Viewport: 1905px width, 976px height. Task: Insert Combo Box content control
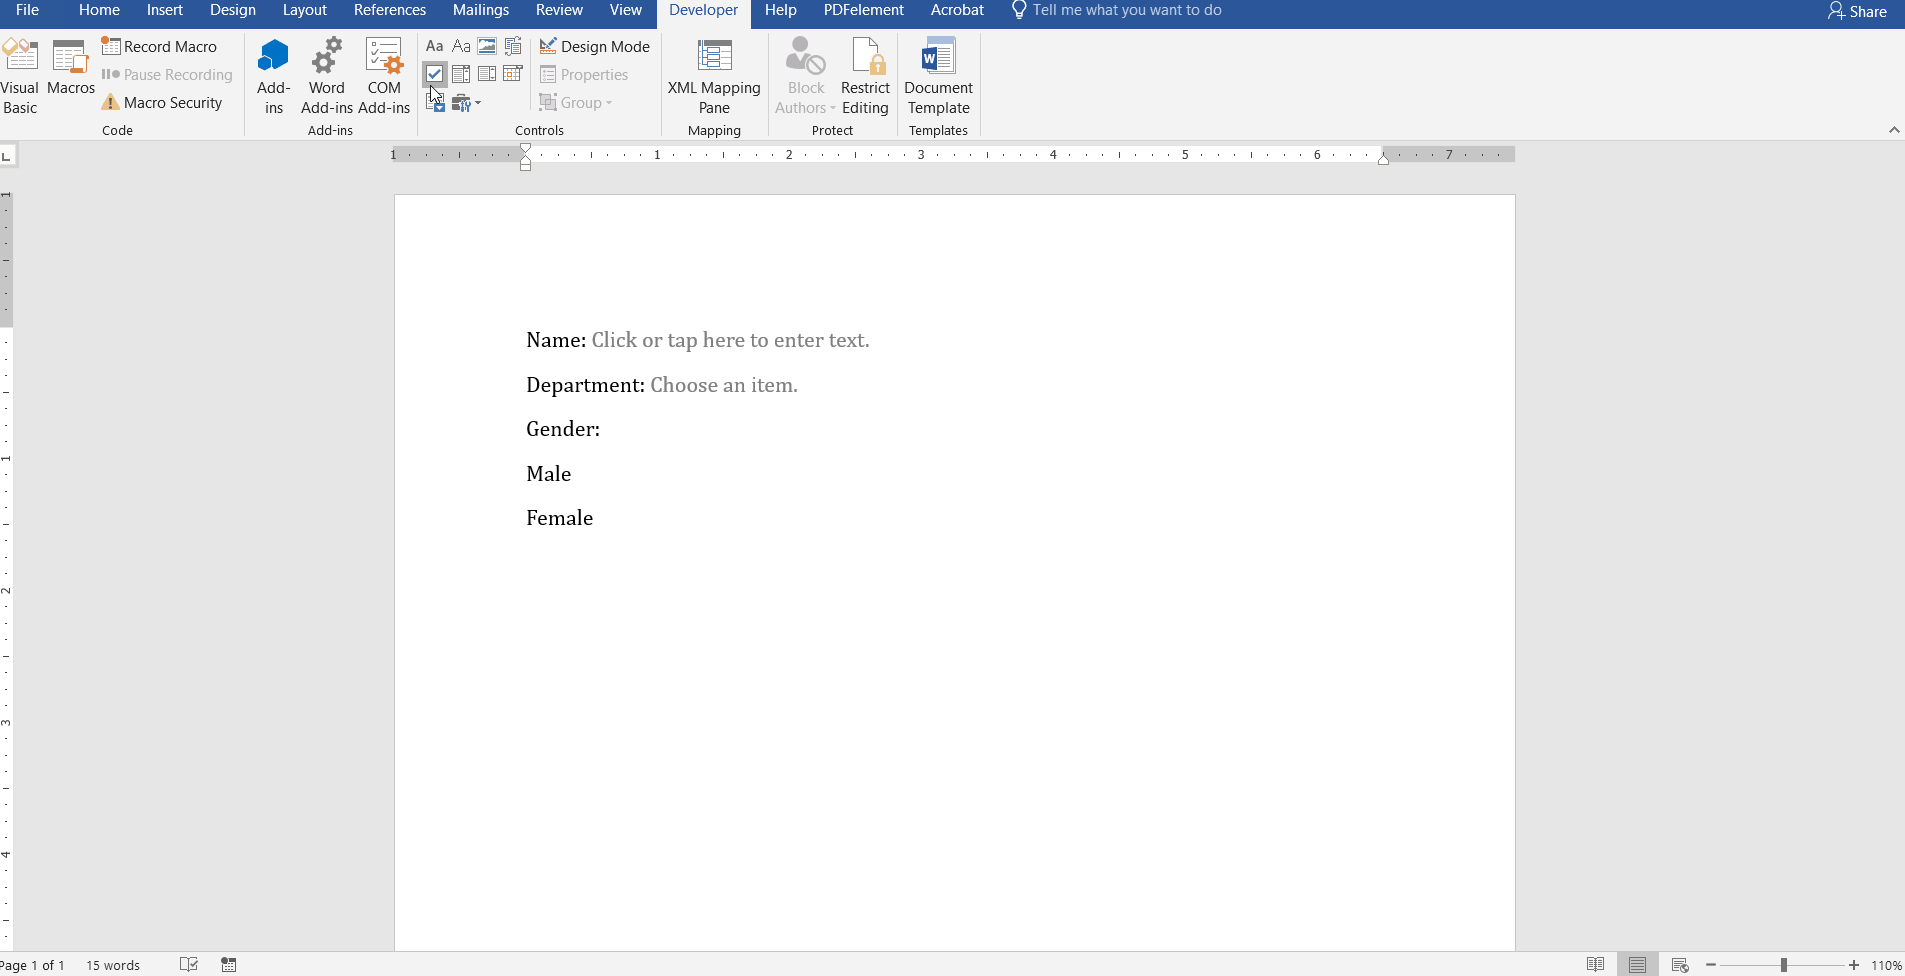coord(461,74)
